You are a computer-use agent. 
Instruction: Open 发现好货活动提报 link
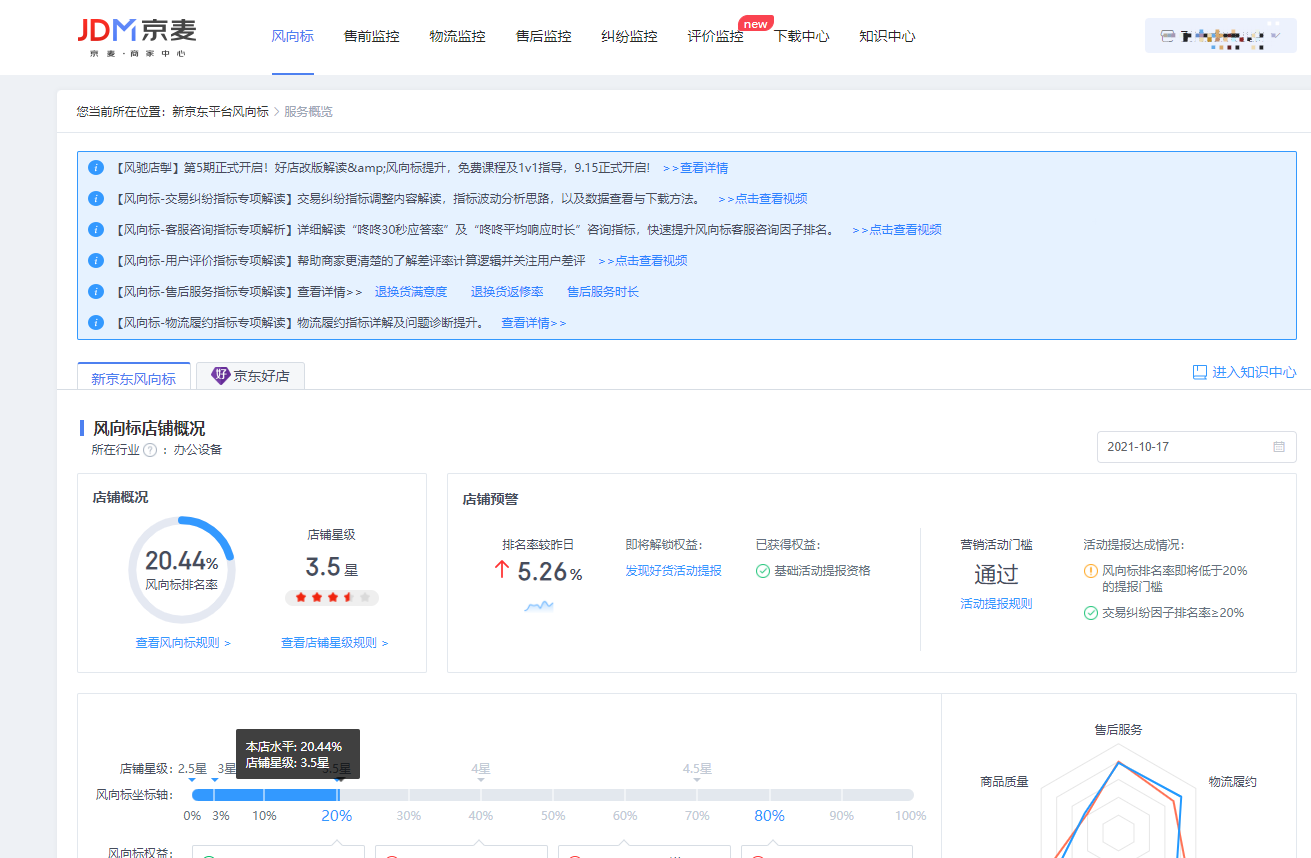[674, 571]
